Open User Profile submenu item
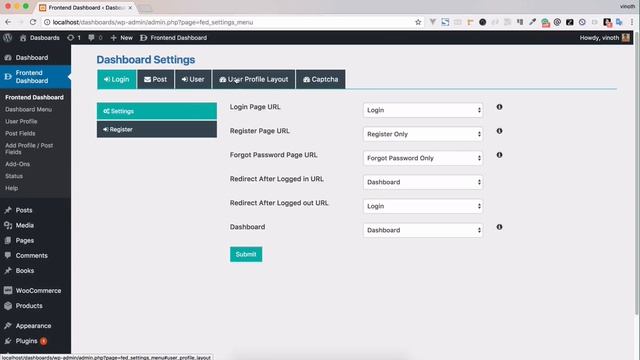This screenshot has width=640, height=360. [x=21, y=121]
